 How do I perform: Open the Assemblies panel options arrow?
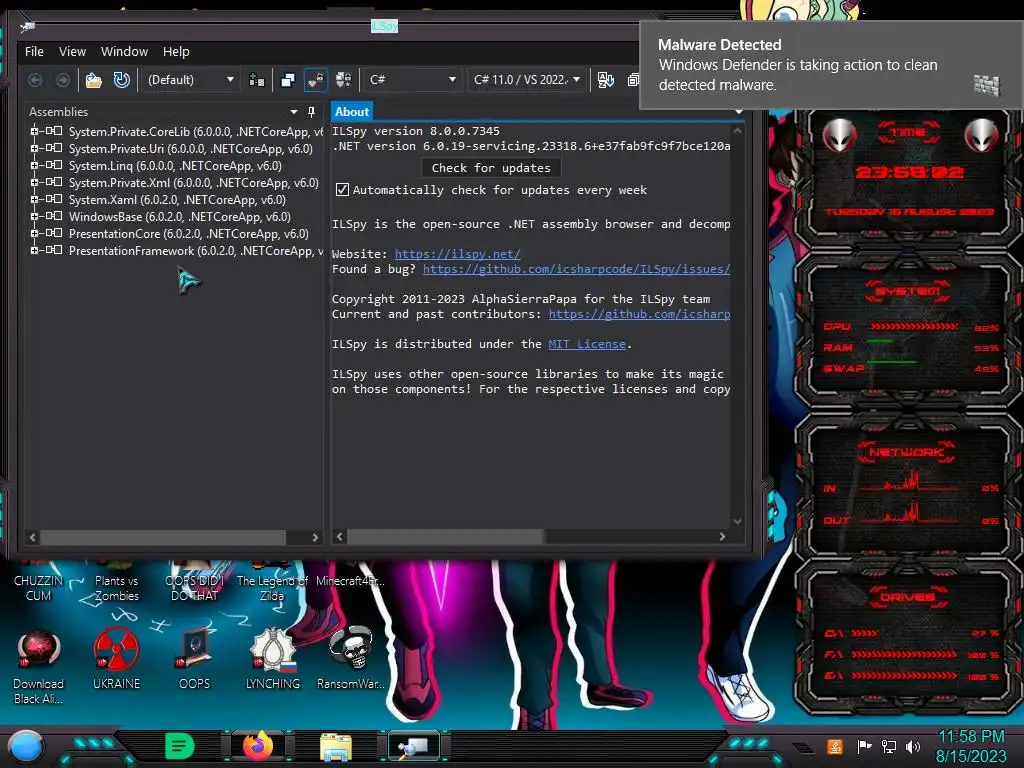coord(293,112)
